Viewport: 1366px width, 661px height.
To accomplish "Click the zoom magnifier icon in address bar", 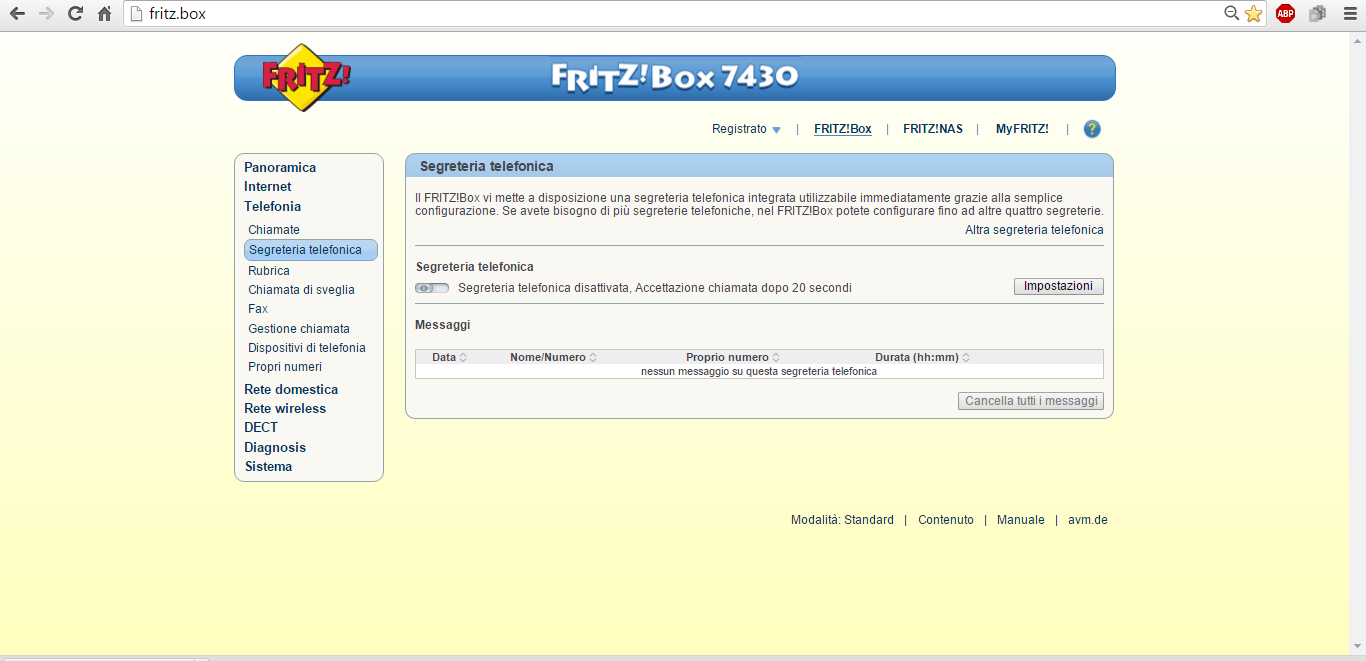I will [1232, 14].
